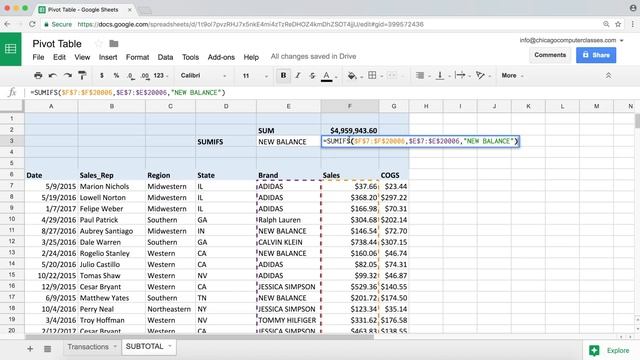Click the Comments button

[550, 55]
